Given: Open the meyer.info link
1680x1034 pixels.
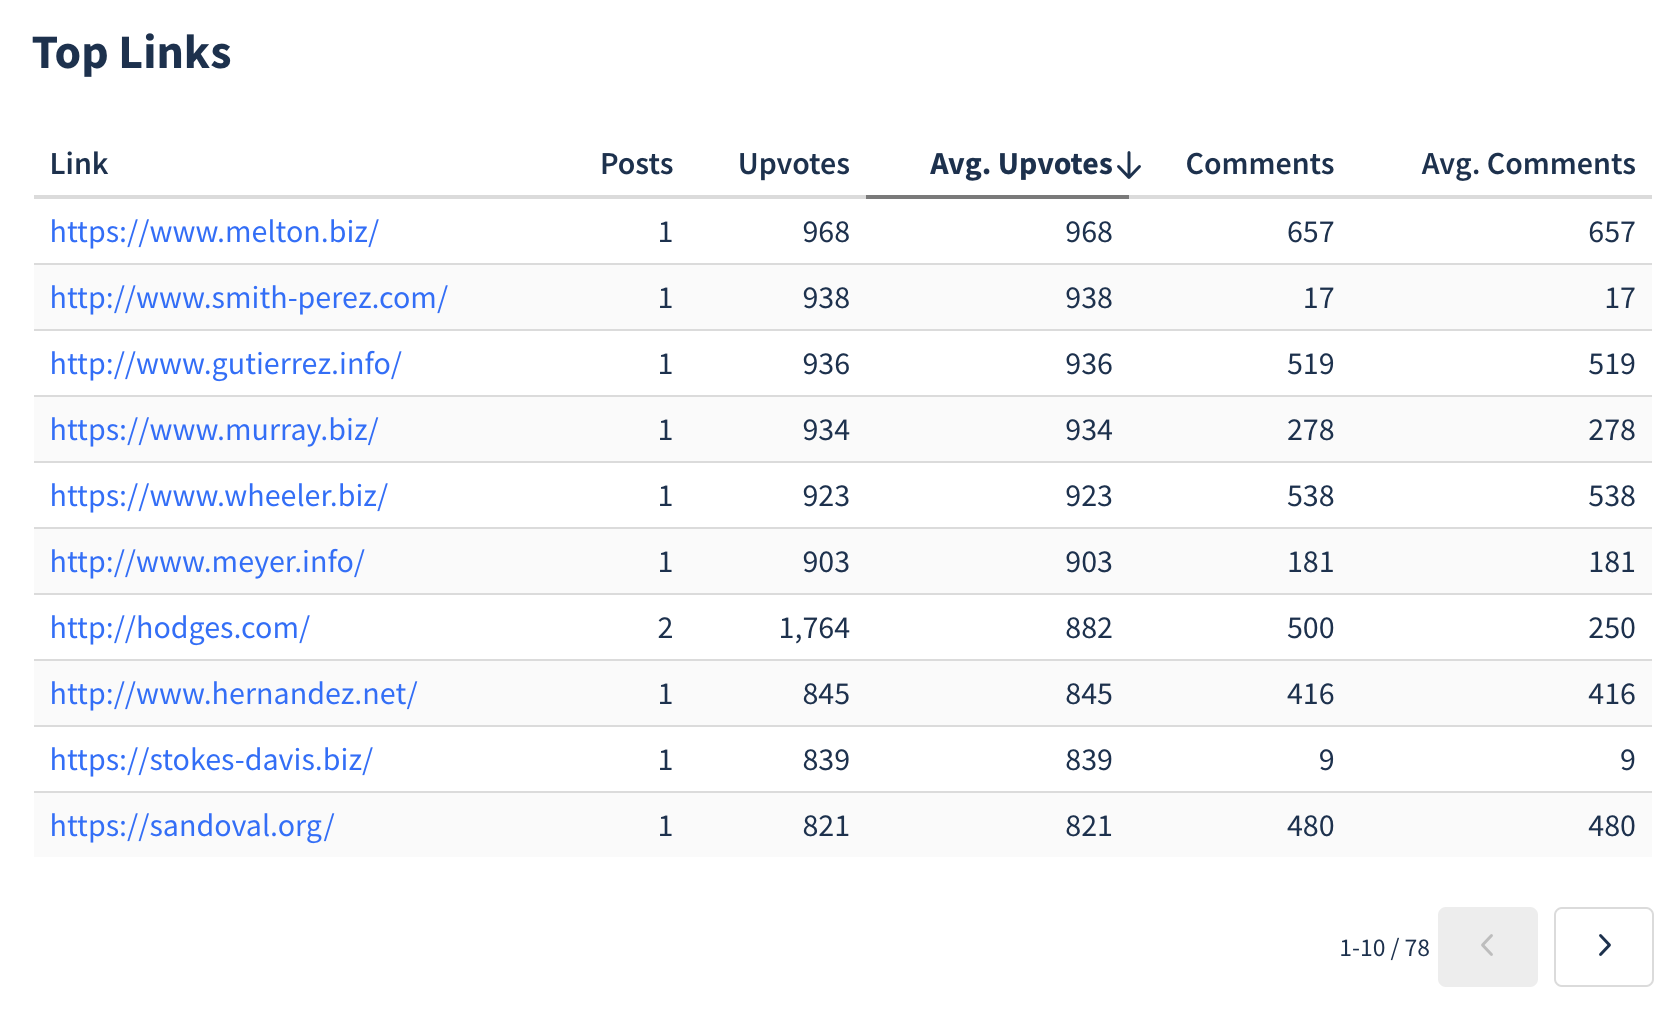Looking at the screenshot, I should [x=207, y=562].
